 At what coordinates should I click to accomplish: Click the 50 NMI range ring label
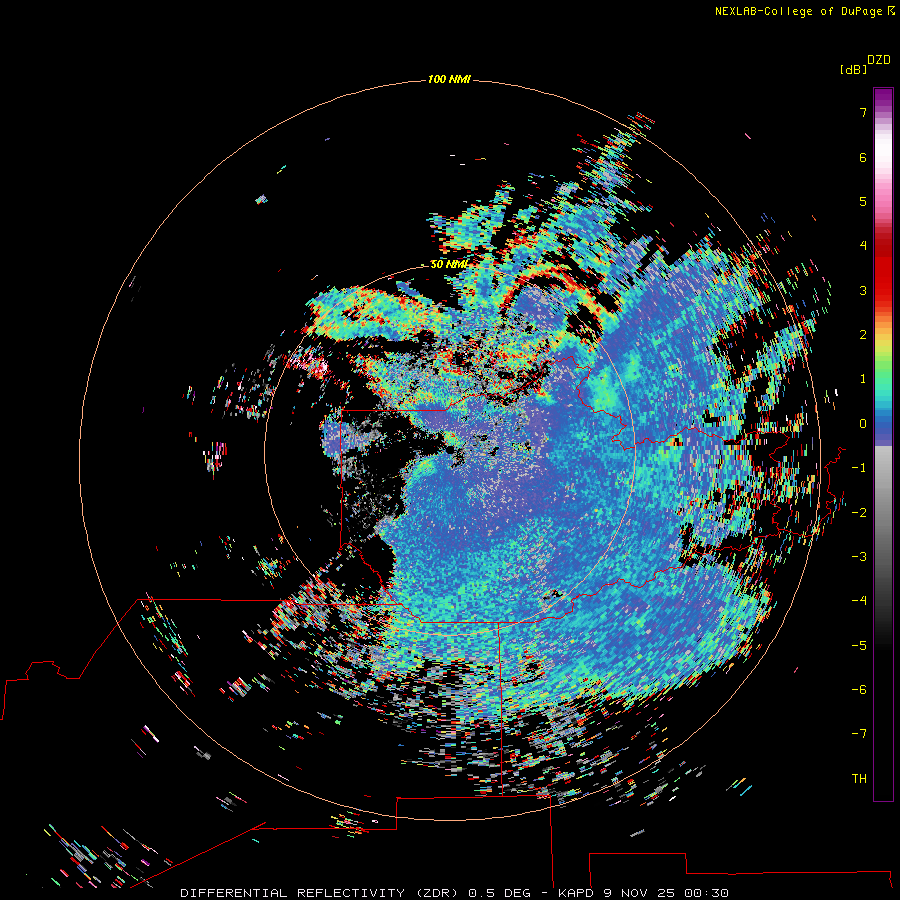click(449, 264)
